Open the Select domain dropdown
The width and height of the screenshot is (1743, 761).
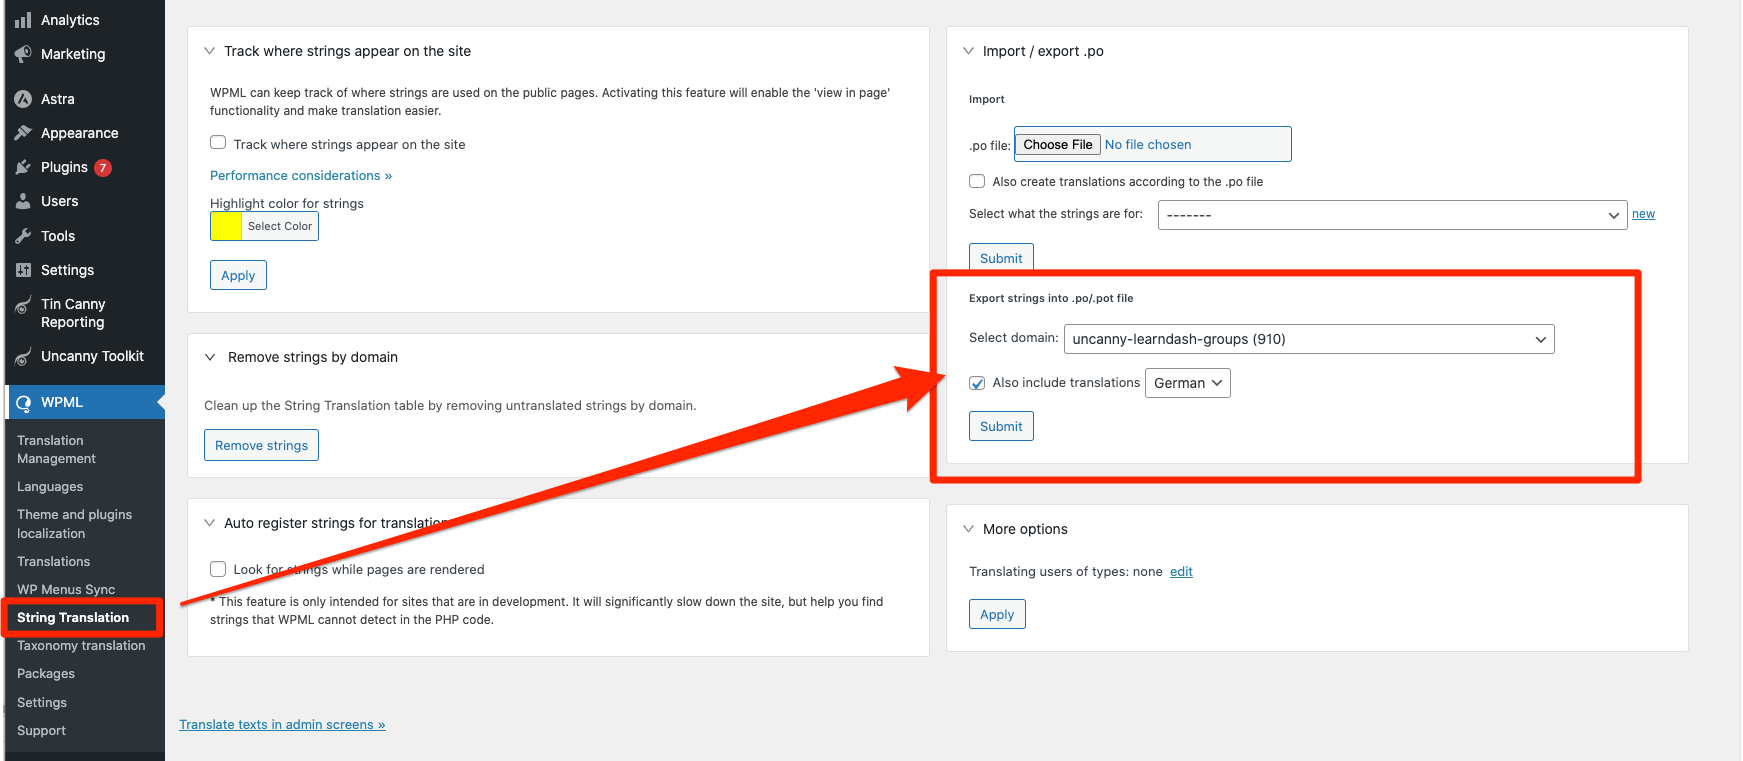click(x=1308, y=339)
